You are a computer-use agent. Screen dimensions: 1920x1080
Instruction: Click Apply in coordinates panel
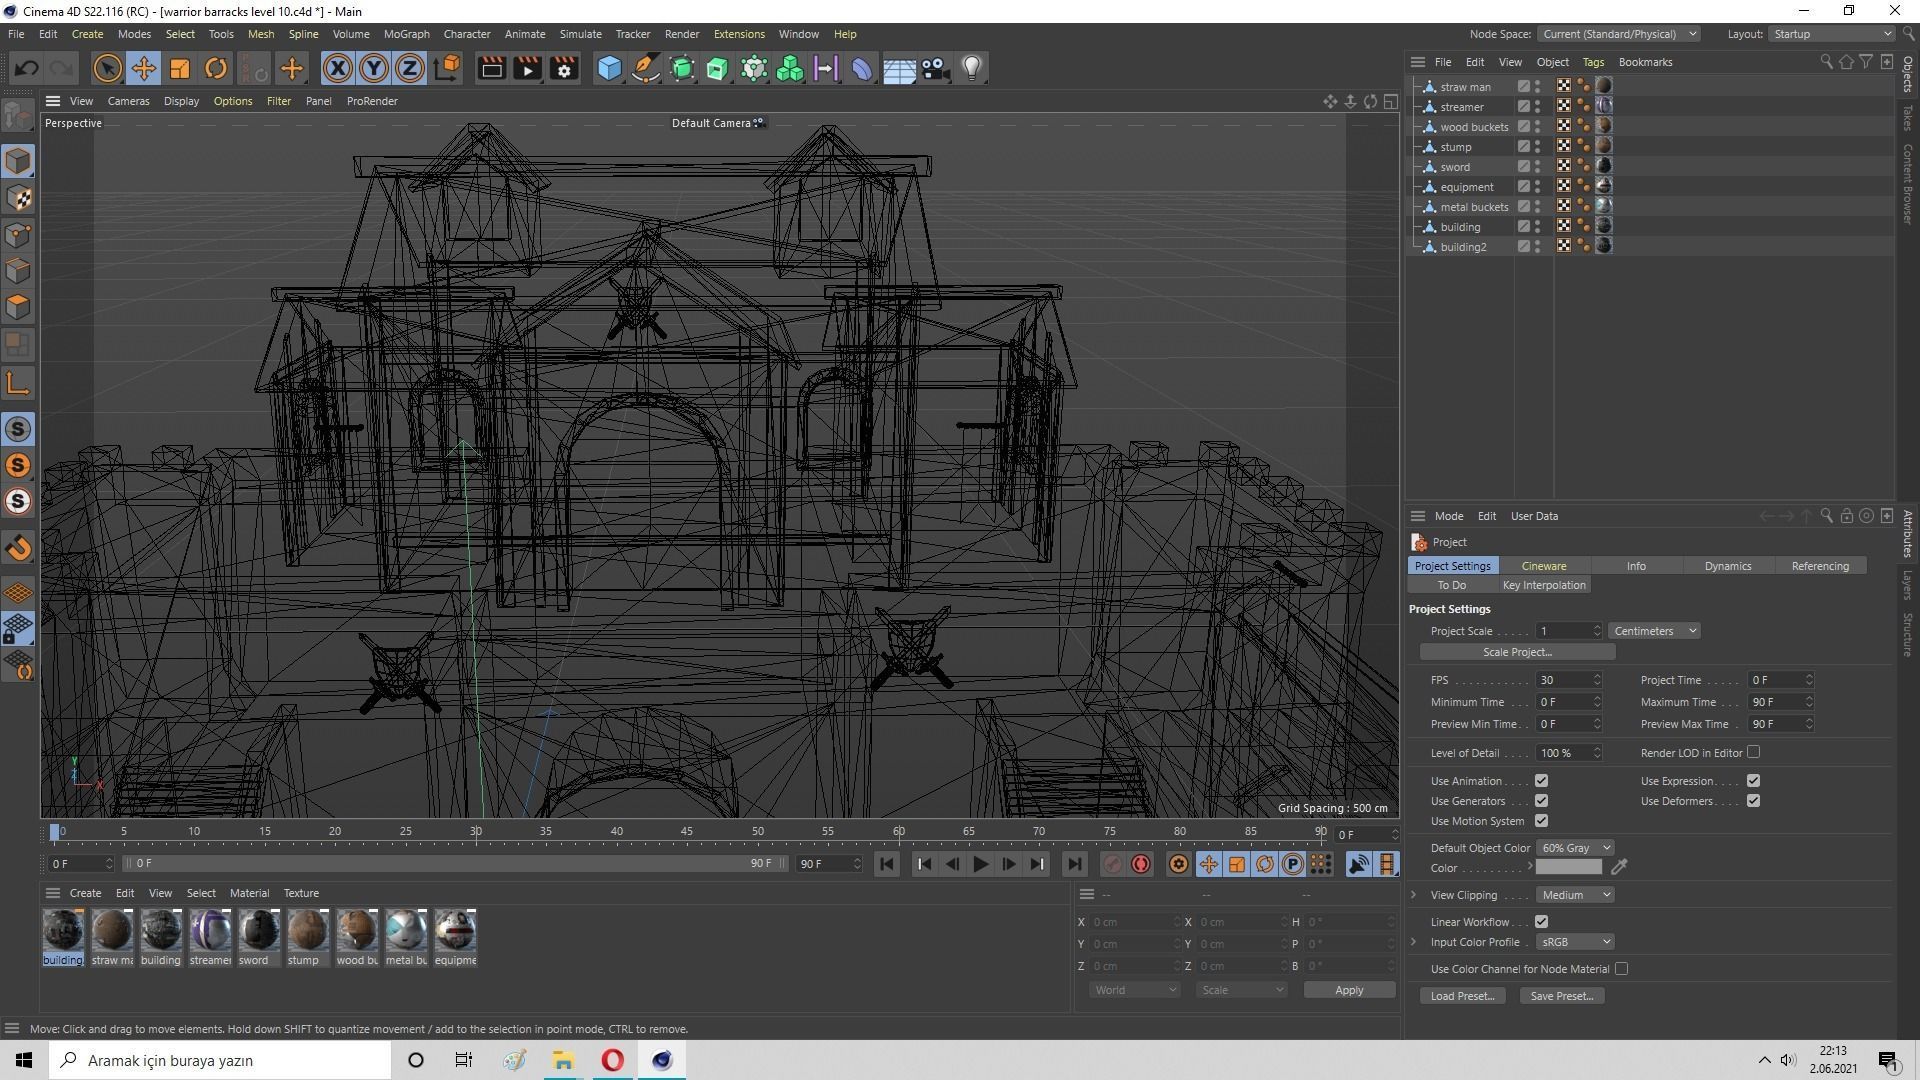pyautogui.click(x=1349, y=990)
